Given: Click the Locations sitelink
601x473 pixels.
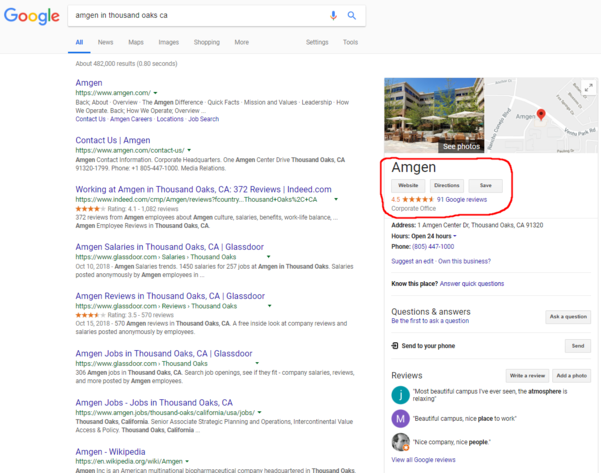Looking at the screenshot, I should coord(170,119).
